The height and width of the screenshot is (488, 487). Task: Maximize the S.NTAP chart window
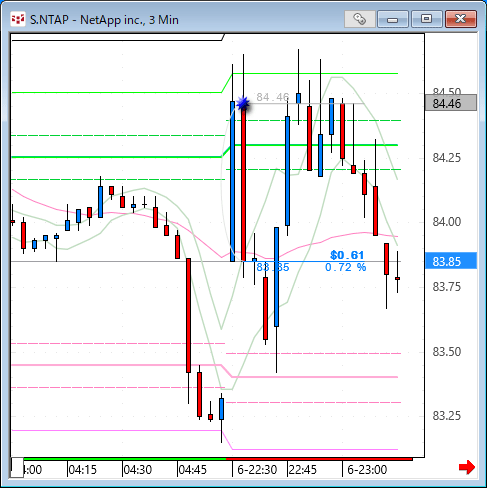point(426,19)
